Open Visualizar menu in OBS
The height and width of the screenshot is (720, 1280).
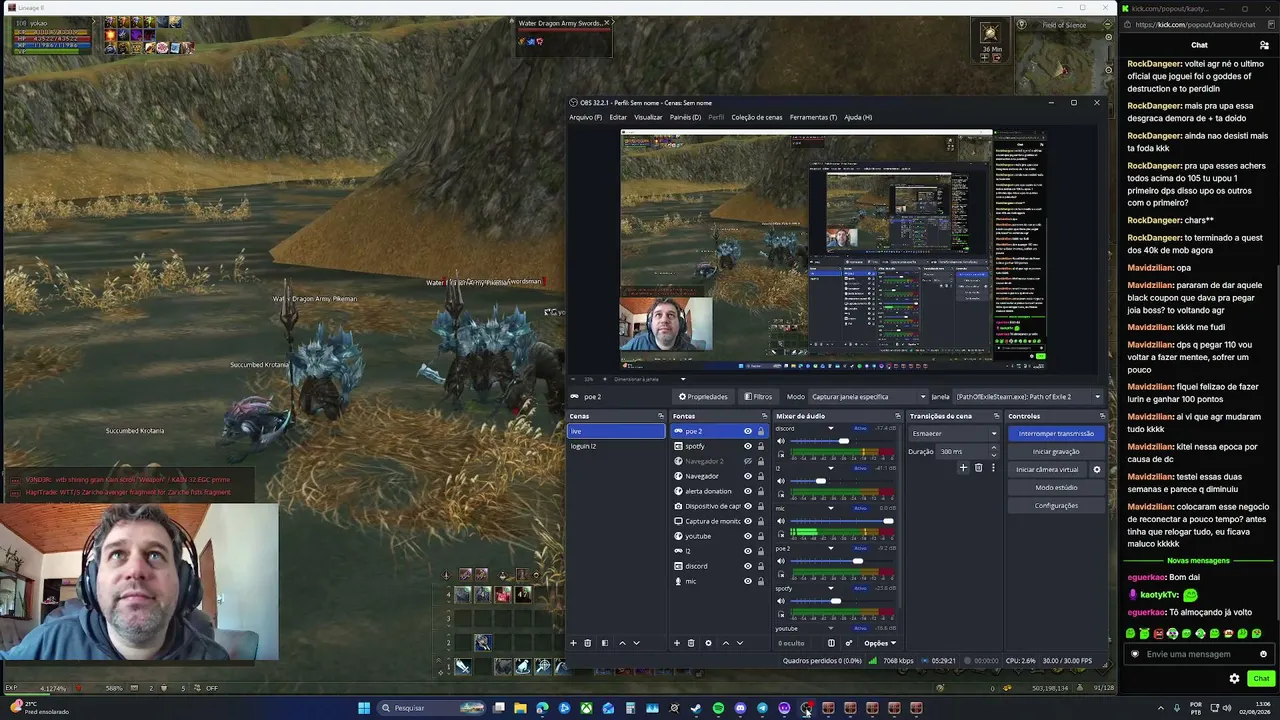648,117
